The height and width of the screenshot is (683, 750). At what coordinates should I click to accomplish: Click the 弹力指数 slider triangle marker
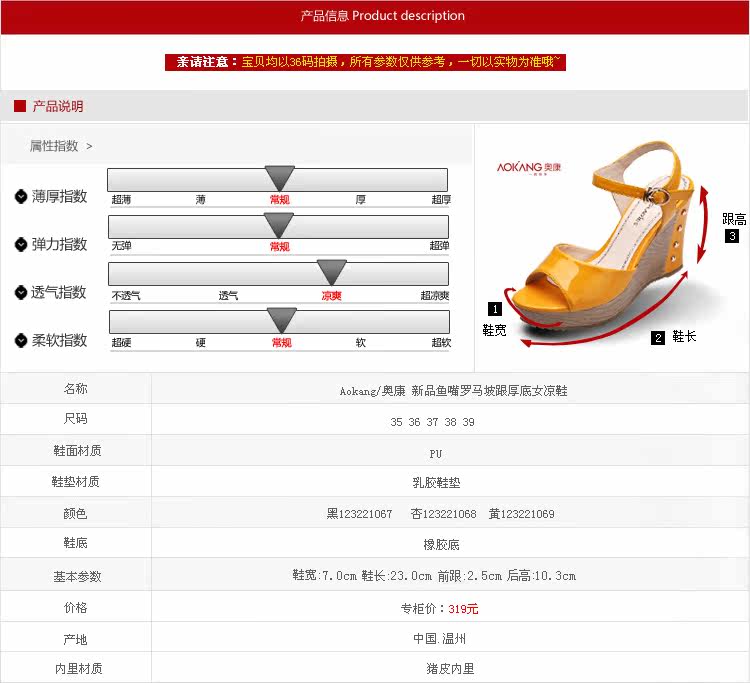click(x=279, y=226)
